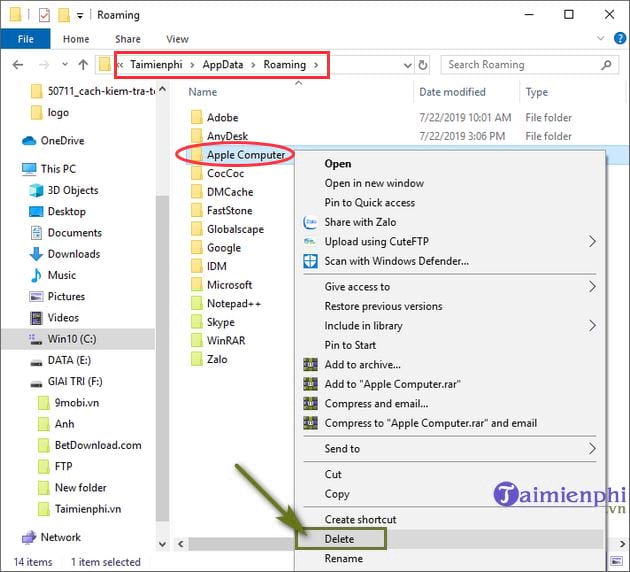
Task: Choose Open from the context menu
Action: [338, 164]
